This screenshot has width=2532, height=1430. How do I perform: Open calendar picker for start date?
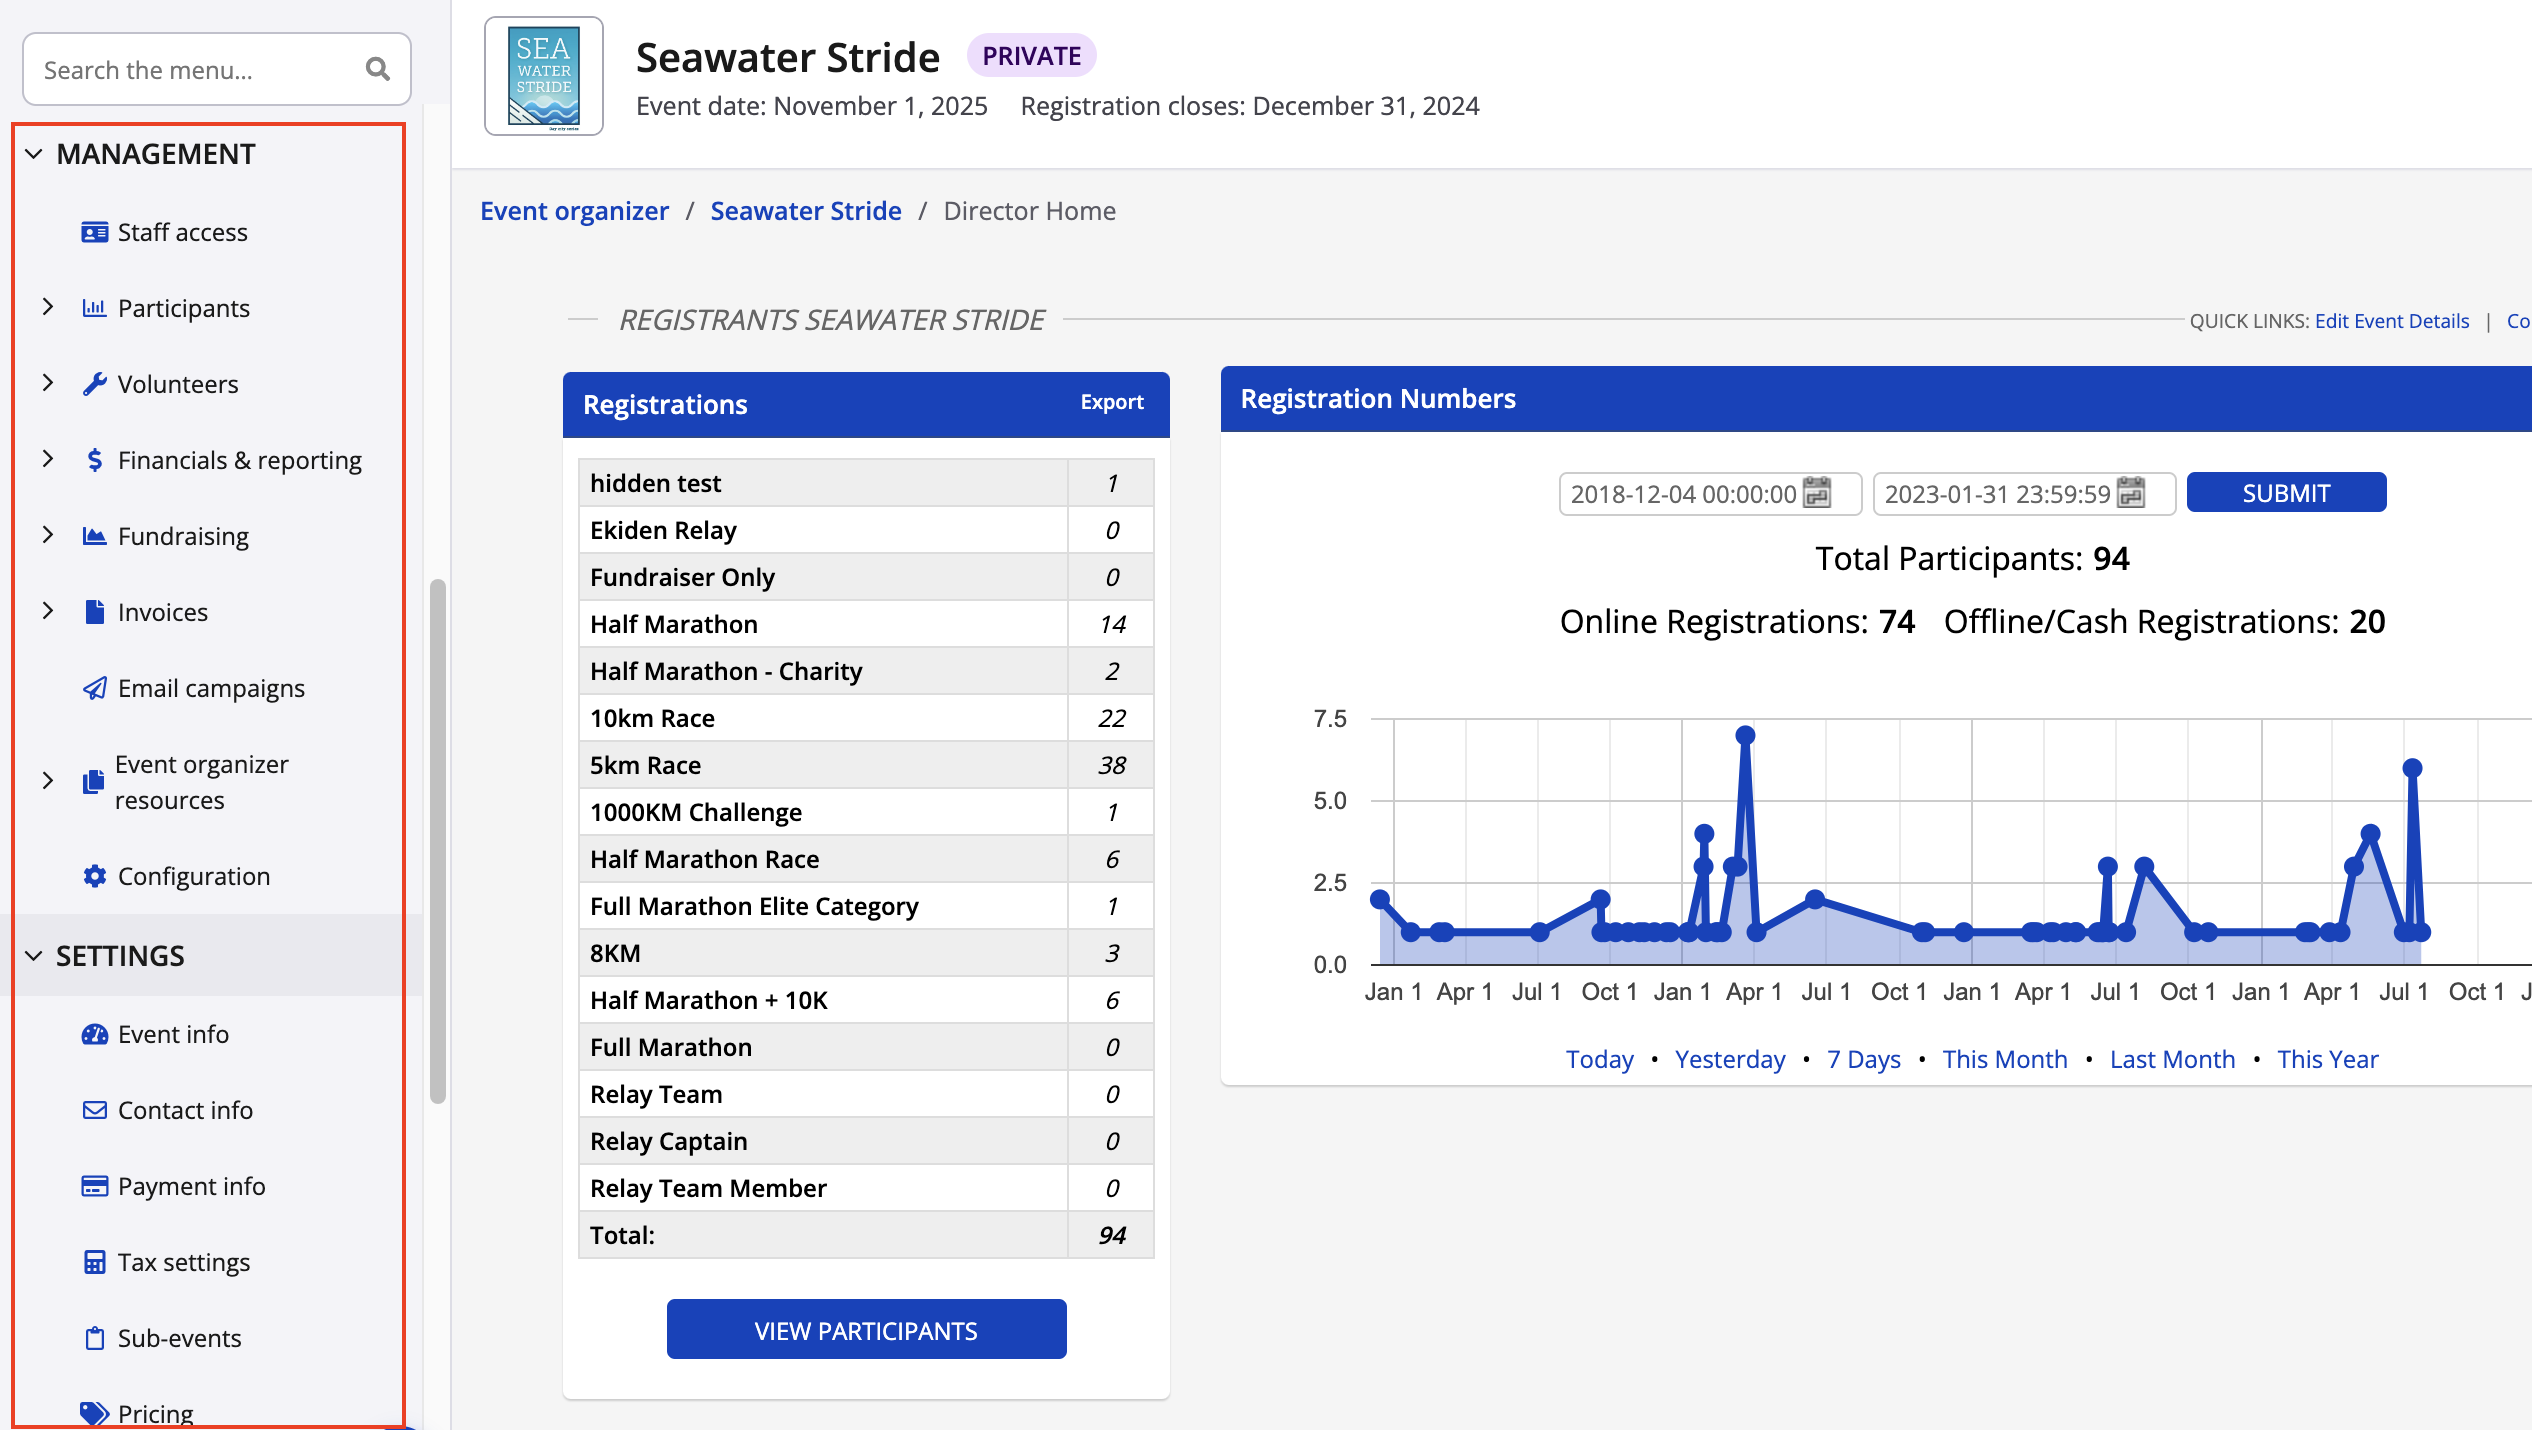pos(1816,493)
